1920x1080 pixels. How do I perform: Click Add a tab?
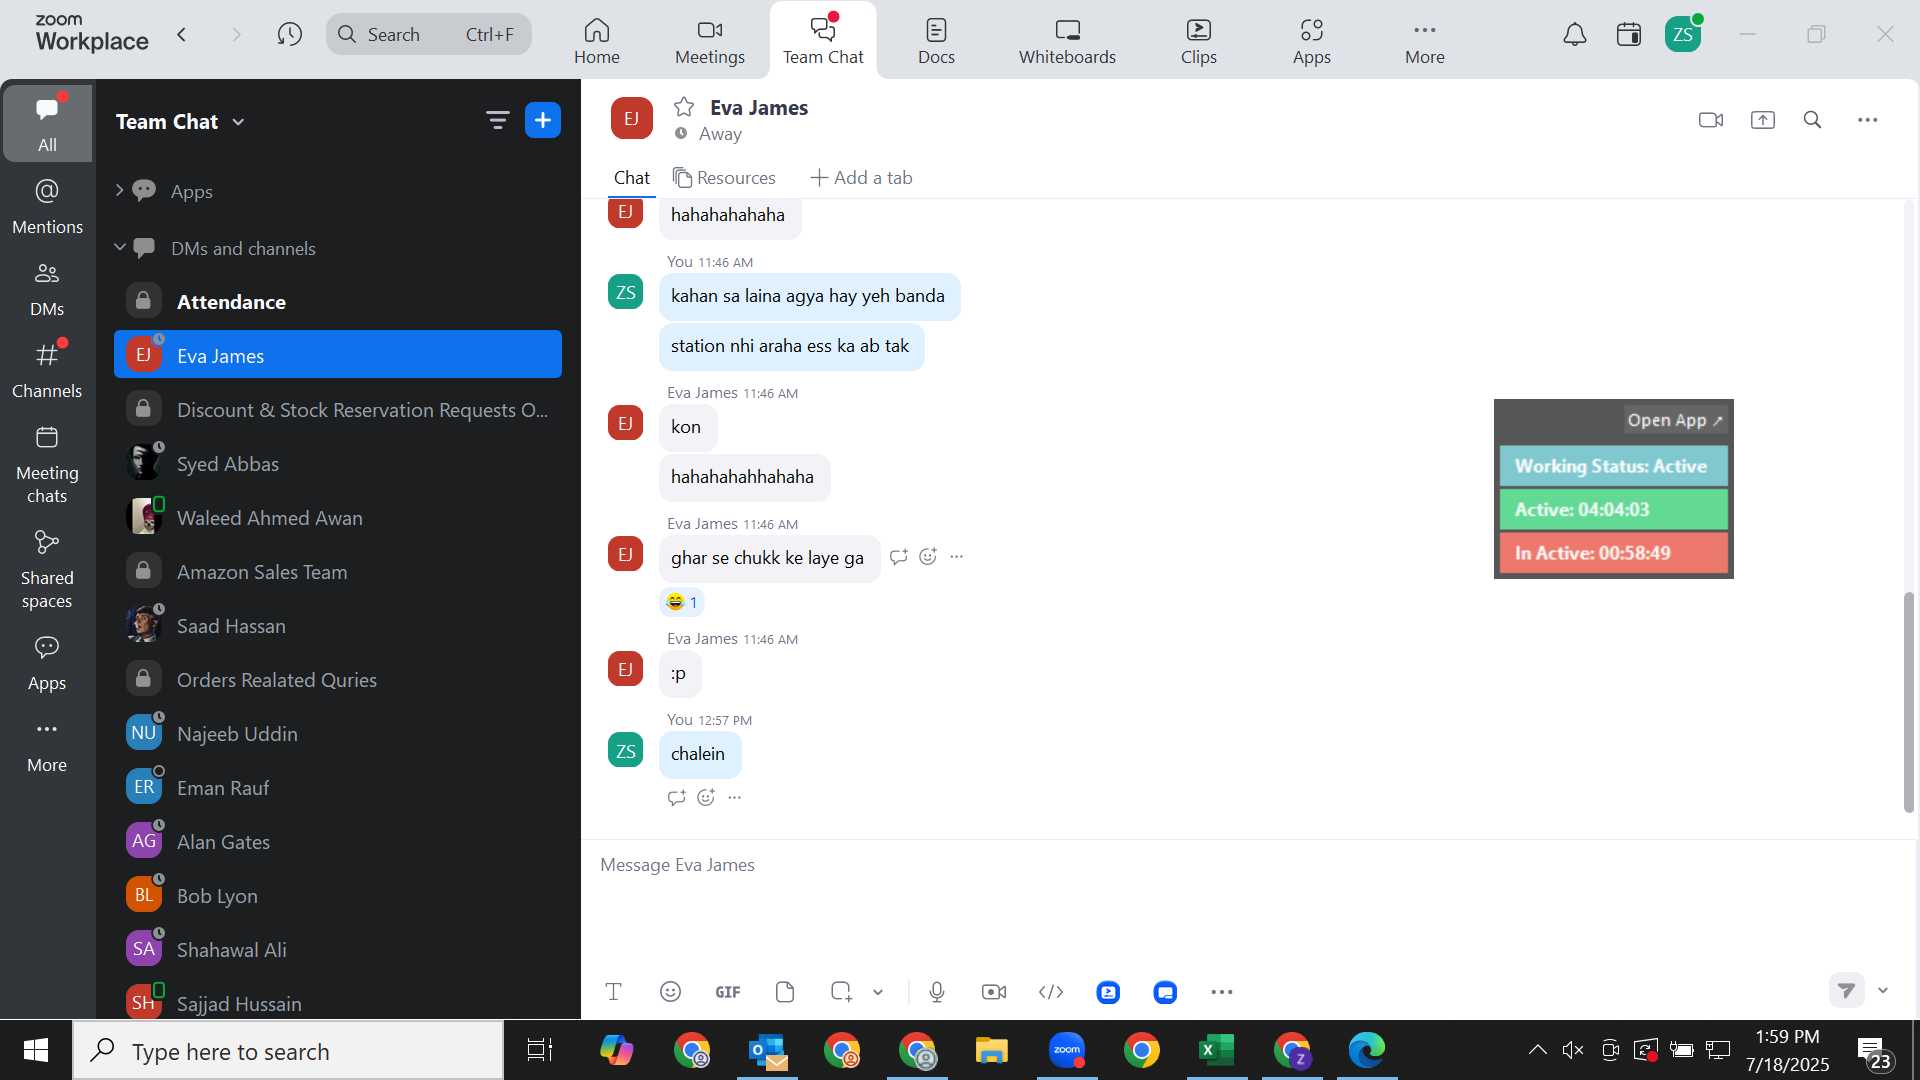coord(861,178)
